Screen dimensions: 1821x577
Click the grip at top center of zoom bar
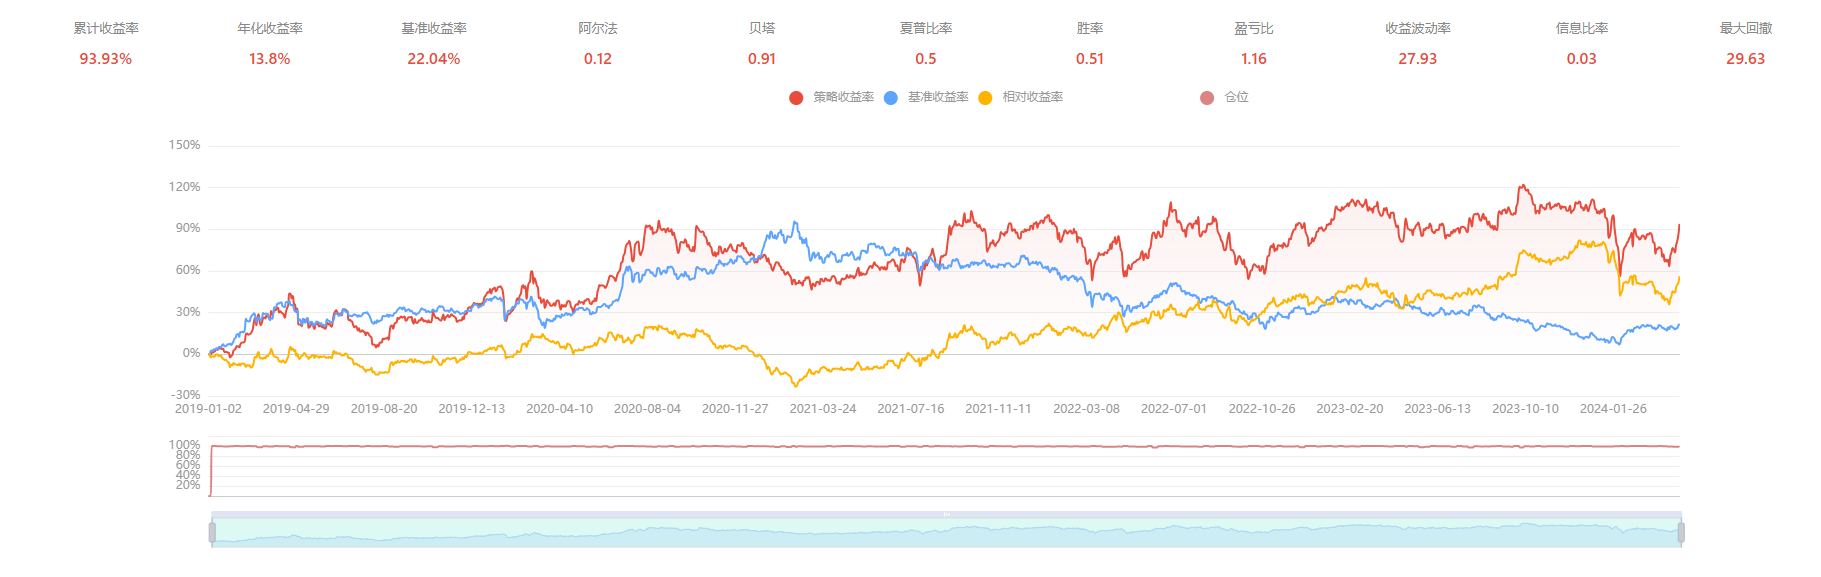point(946,515)
